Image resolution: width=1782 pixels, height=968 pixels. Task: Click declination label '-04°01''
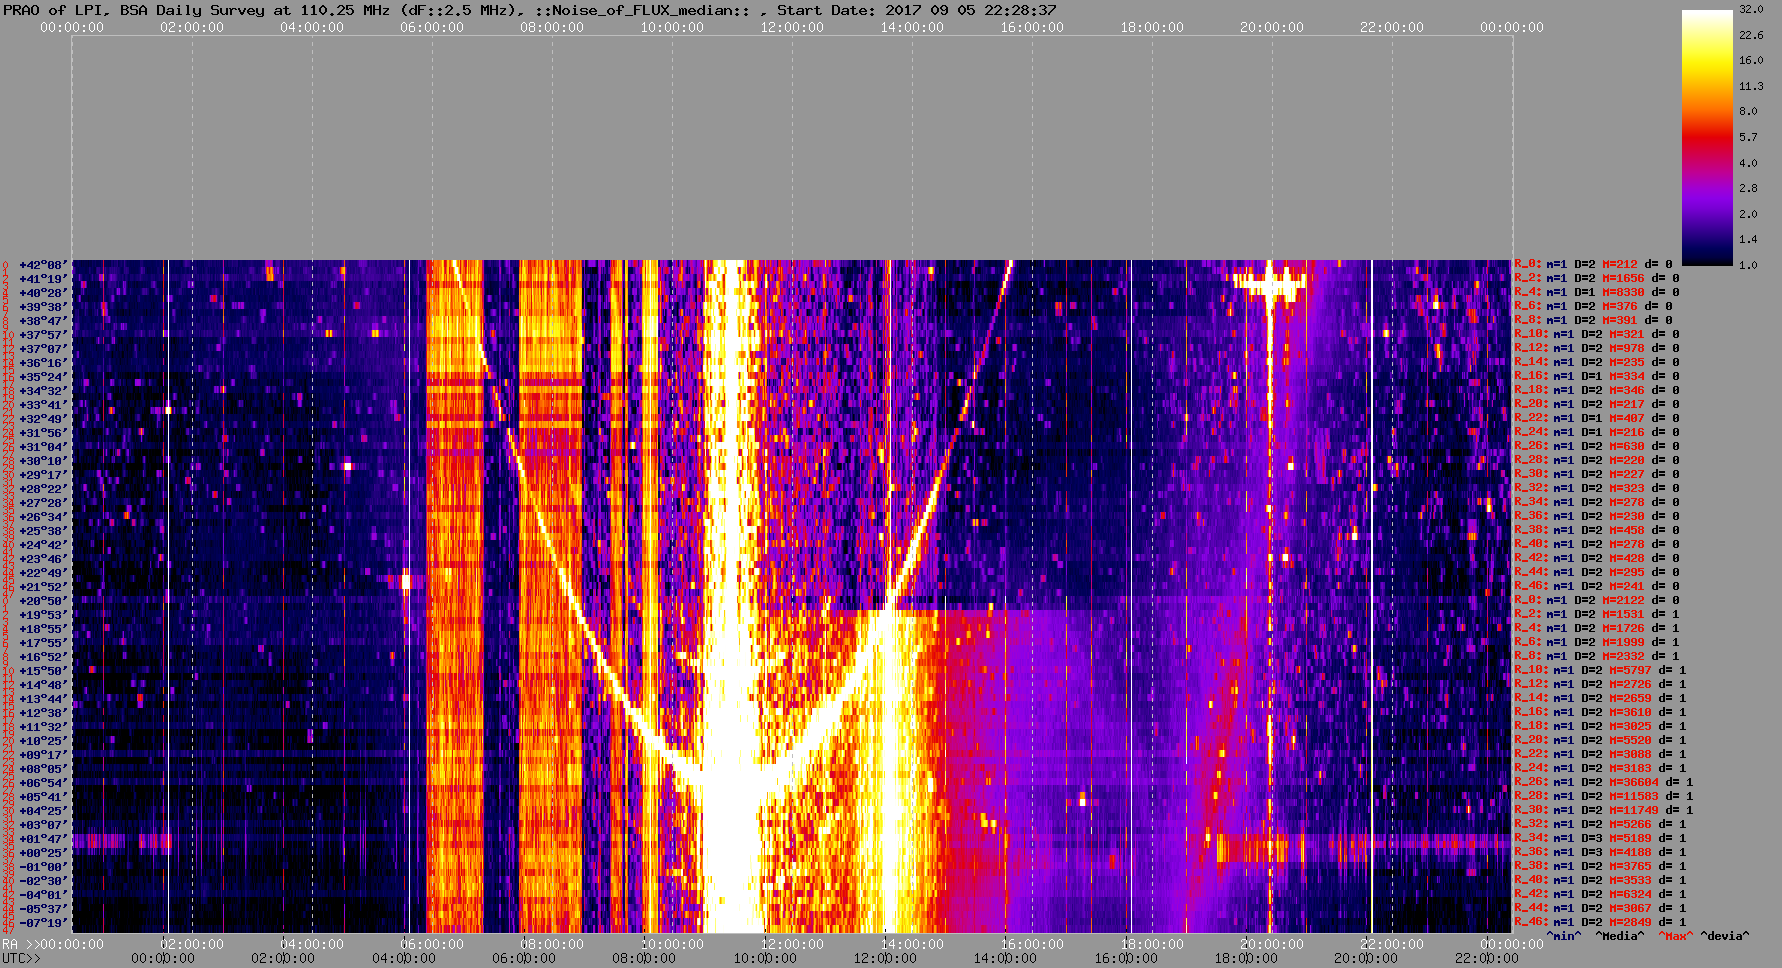[43, 895]
